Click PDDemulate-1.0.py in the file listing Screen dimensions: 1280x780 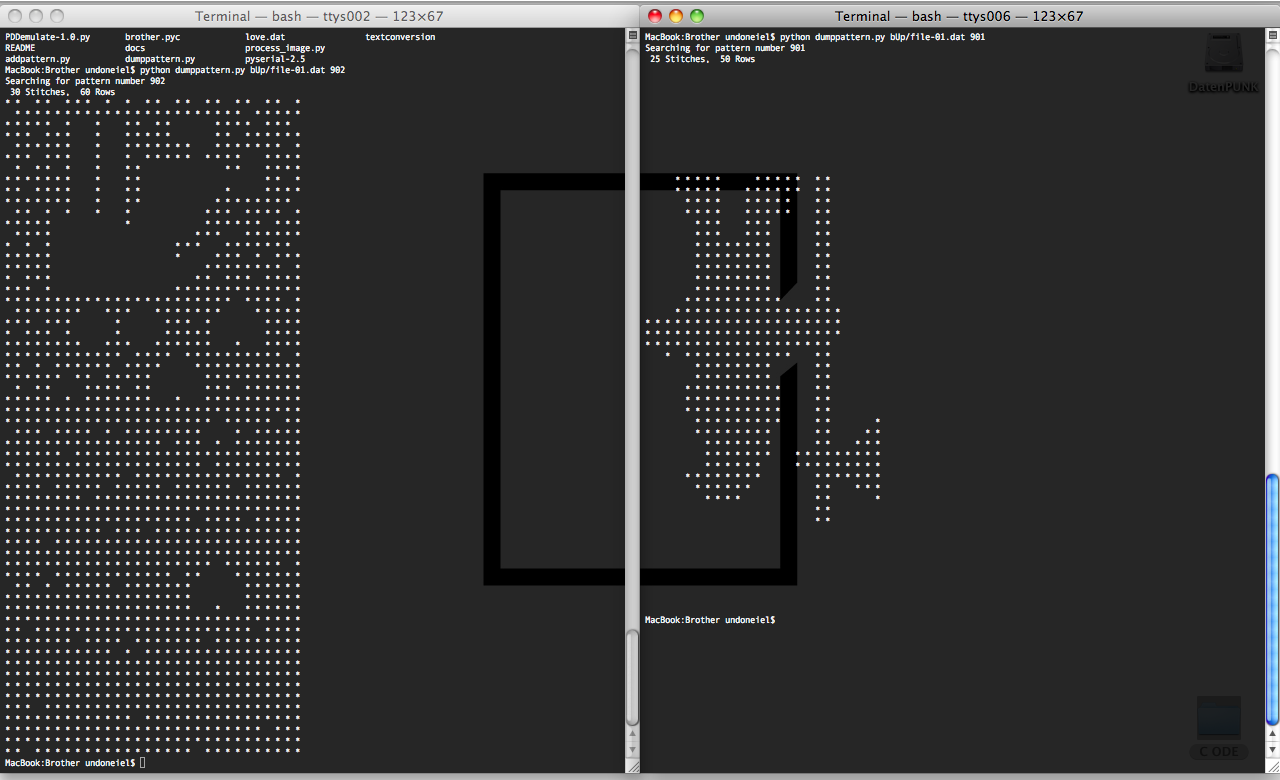coord(47,37)
